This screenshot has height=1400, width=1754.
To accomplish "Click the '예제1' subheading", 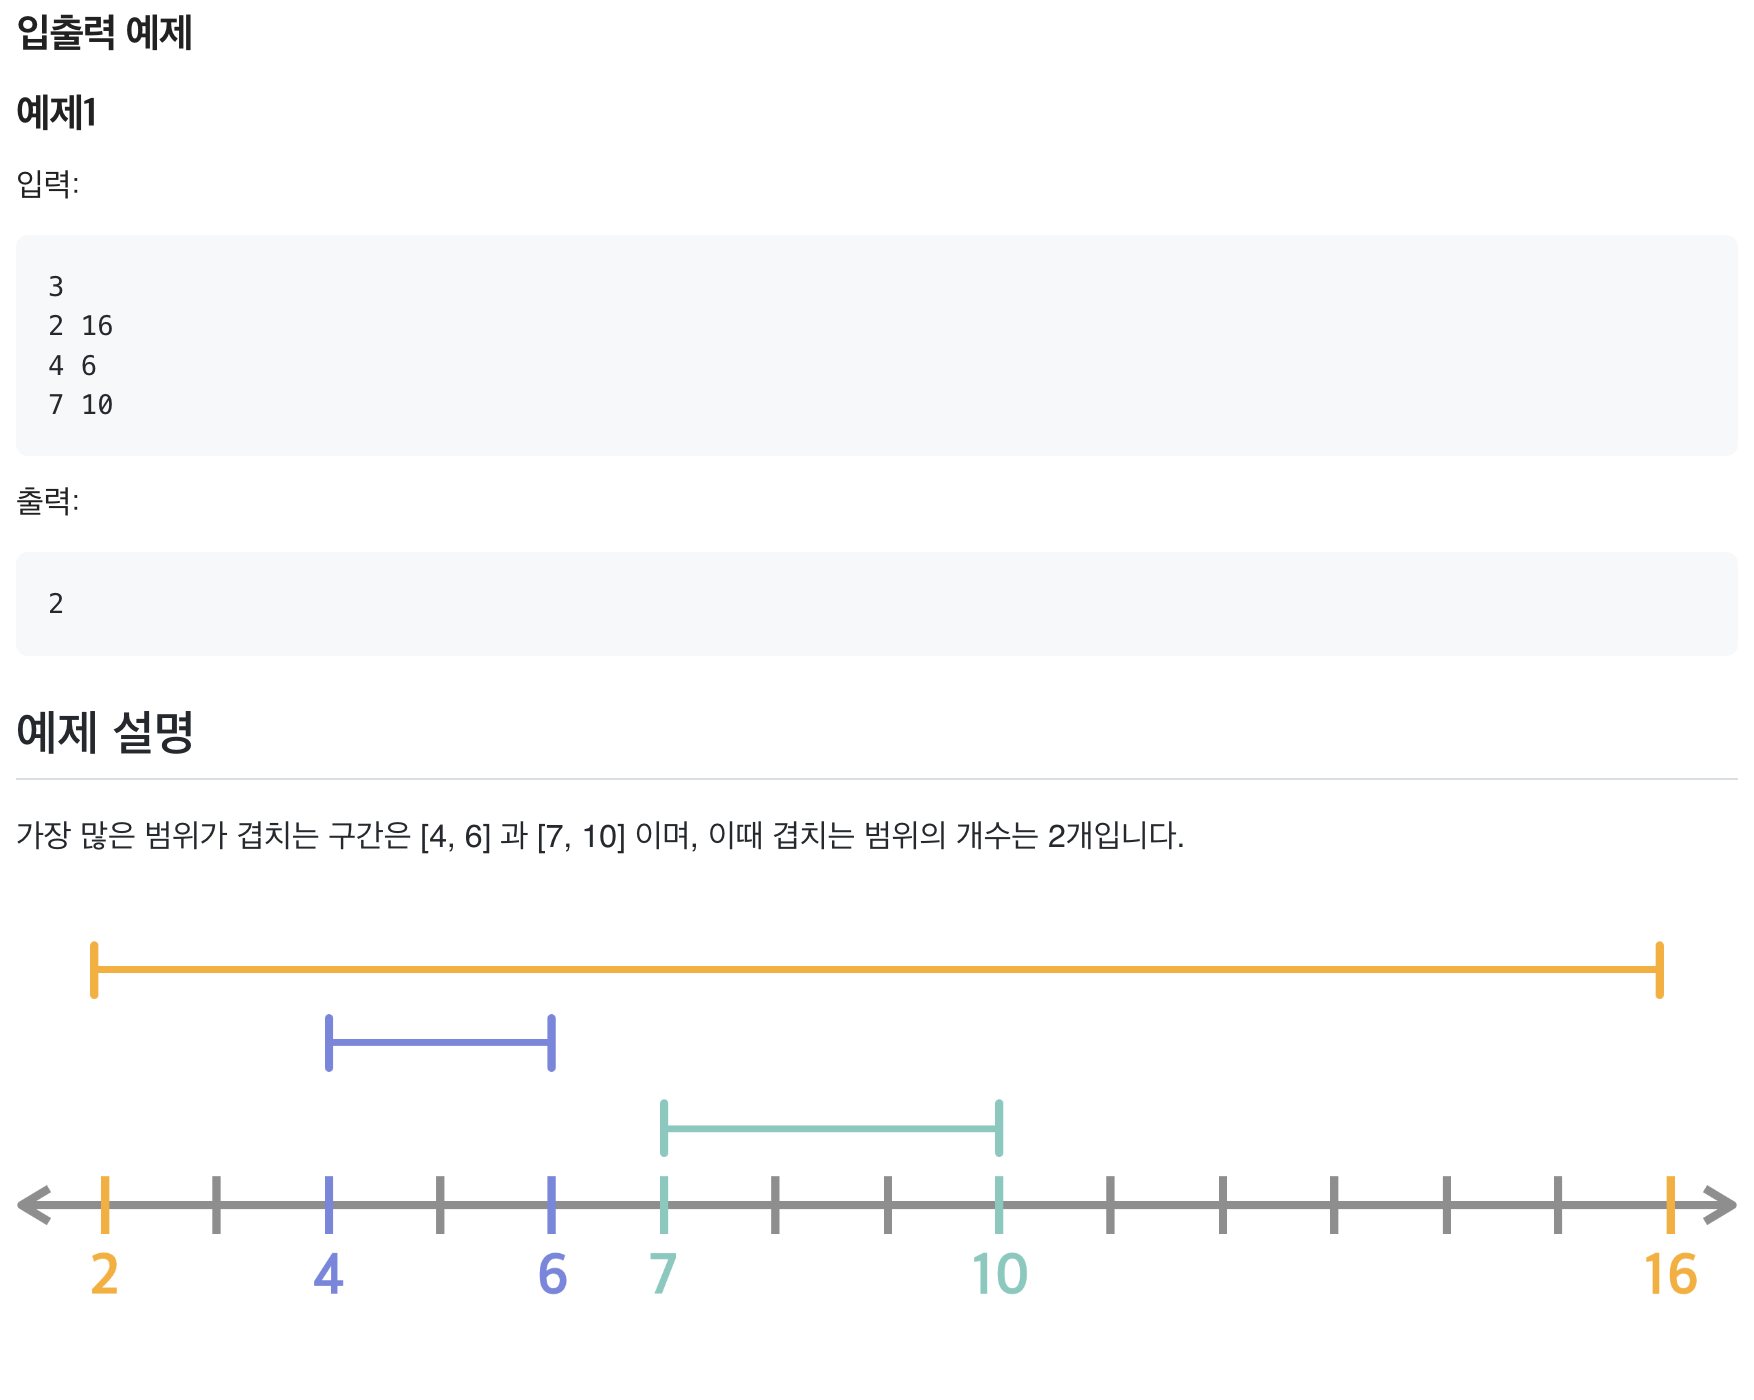I will [x=56, y=111].
